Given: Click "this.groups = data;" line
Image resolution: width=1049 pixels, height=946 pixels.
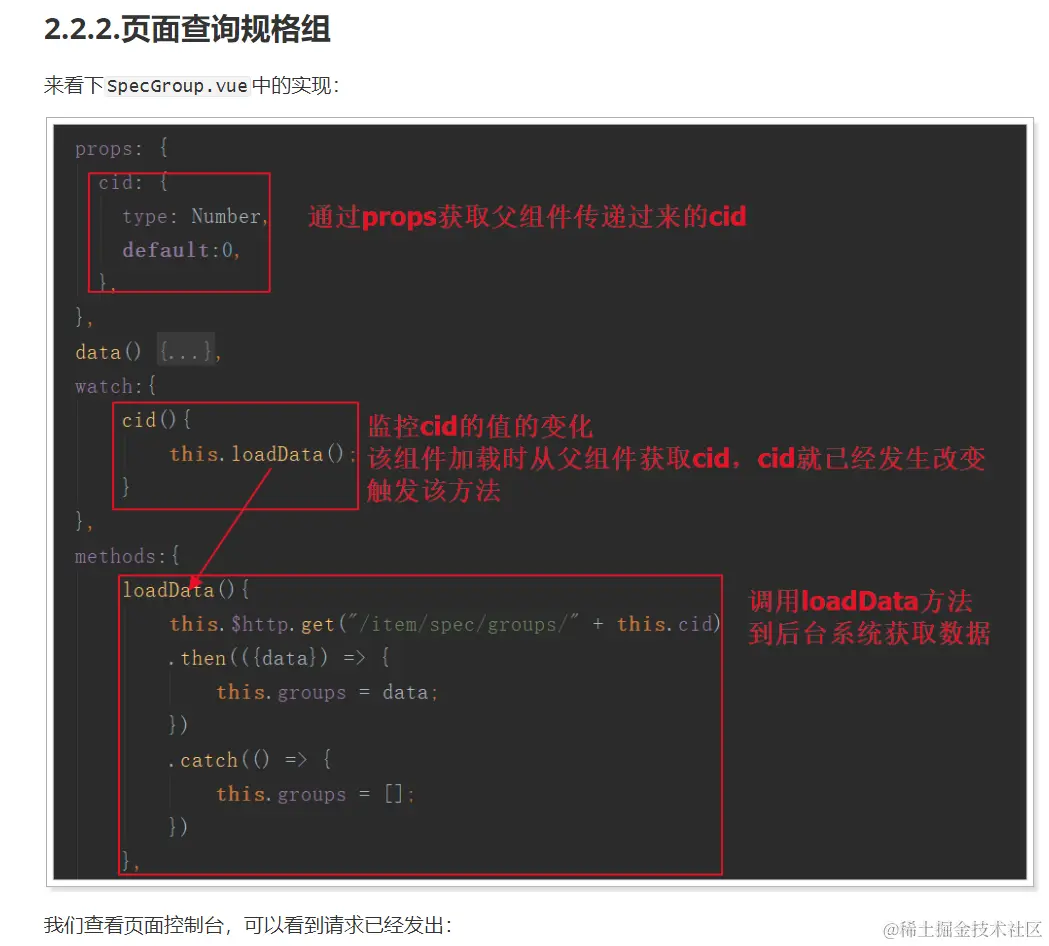Looking at the screenshot, I should click(327, 692).
